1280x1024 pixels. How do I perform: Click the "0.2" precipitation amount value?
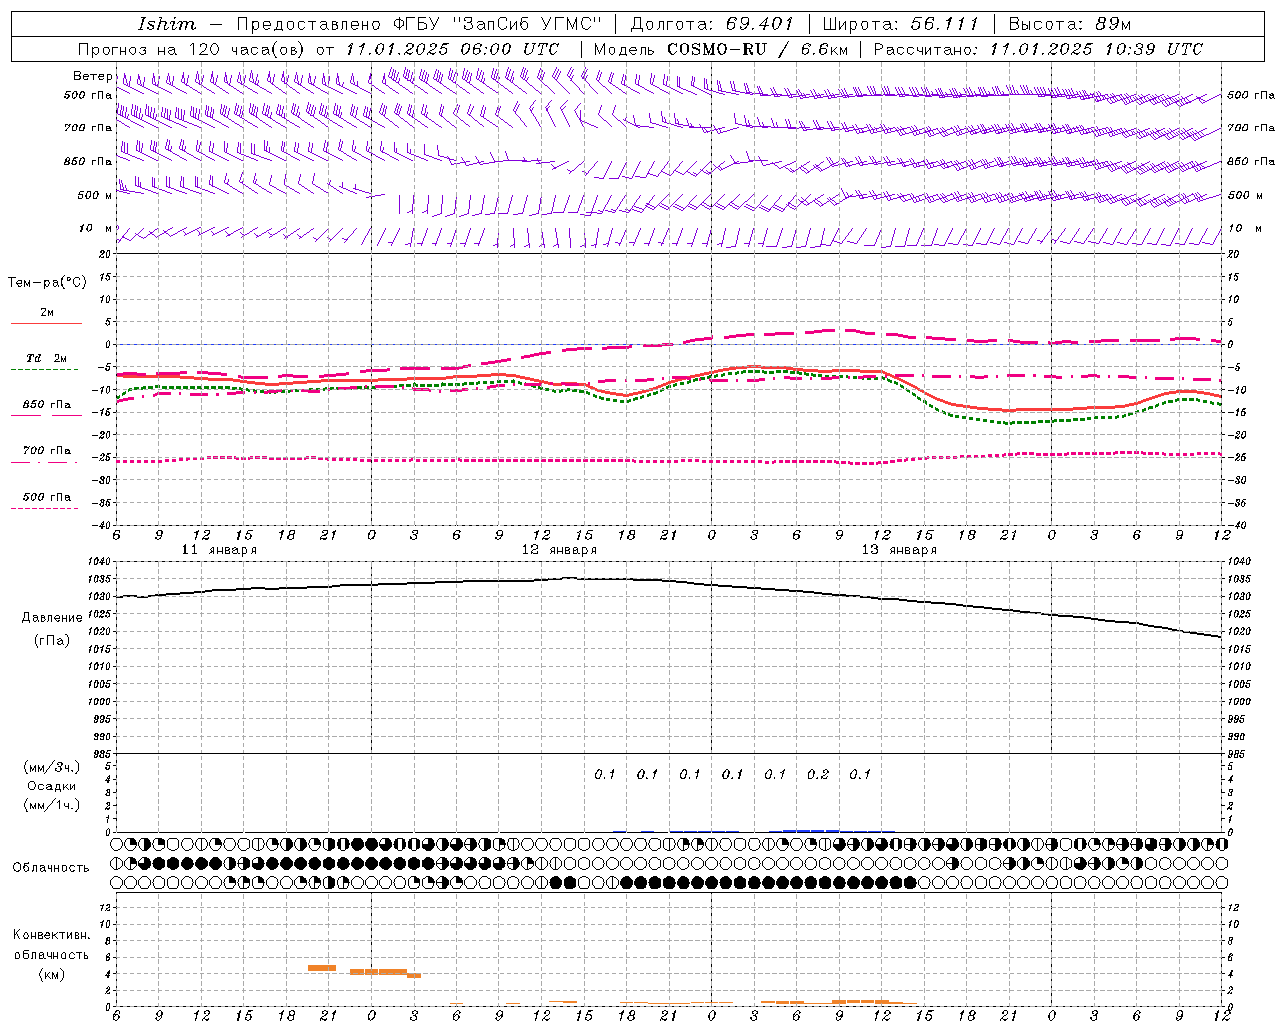tap(818, 774)
